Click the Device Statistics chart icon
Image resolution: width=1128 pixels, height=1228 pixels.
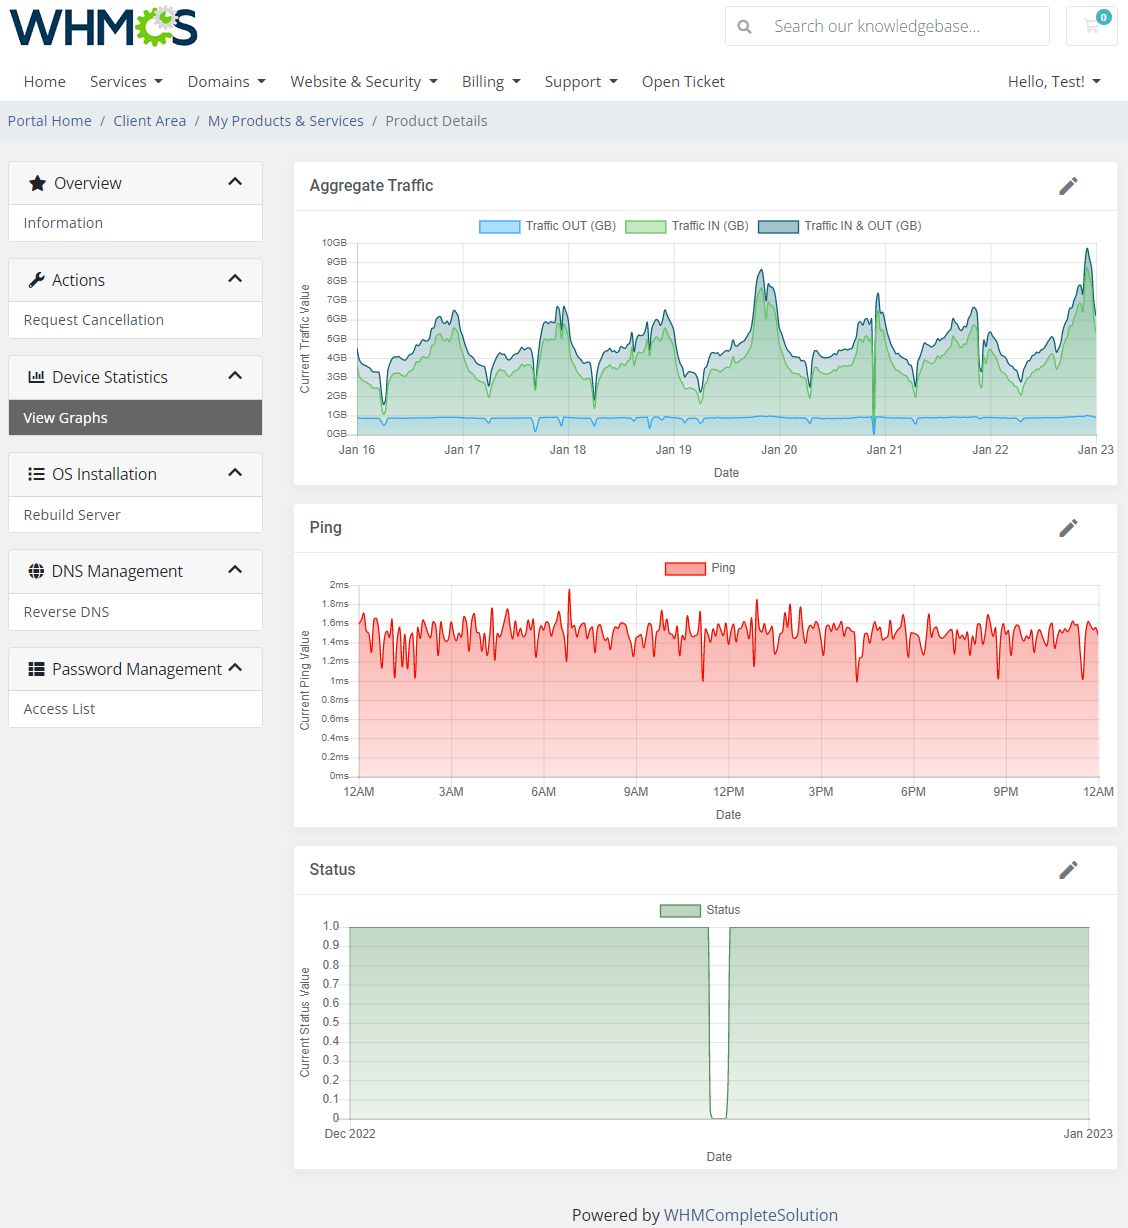36,377
